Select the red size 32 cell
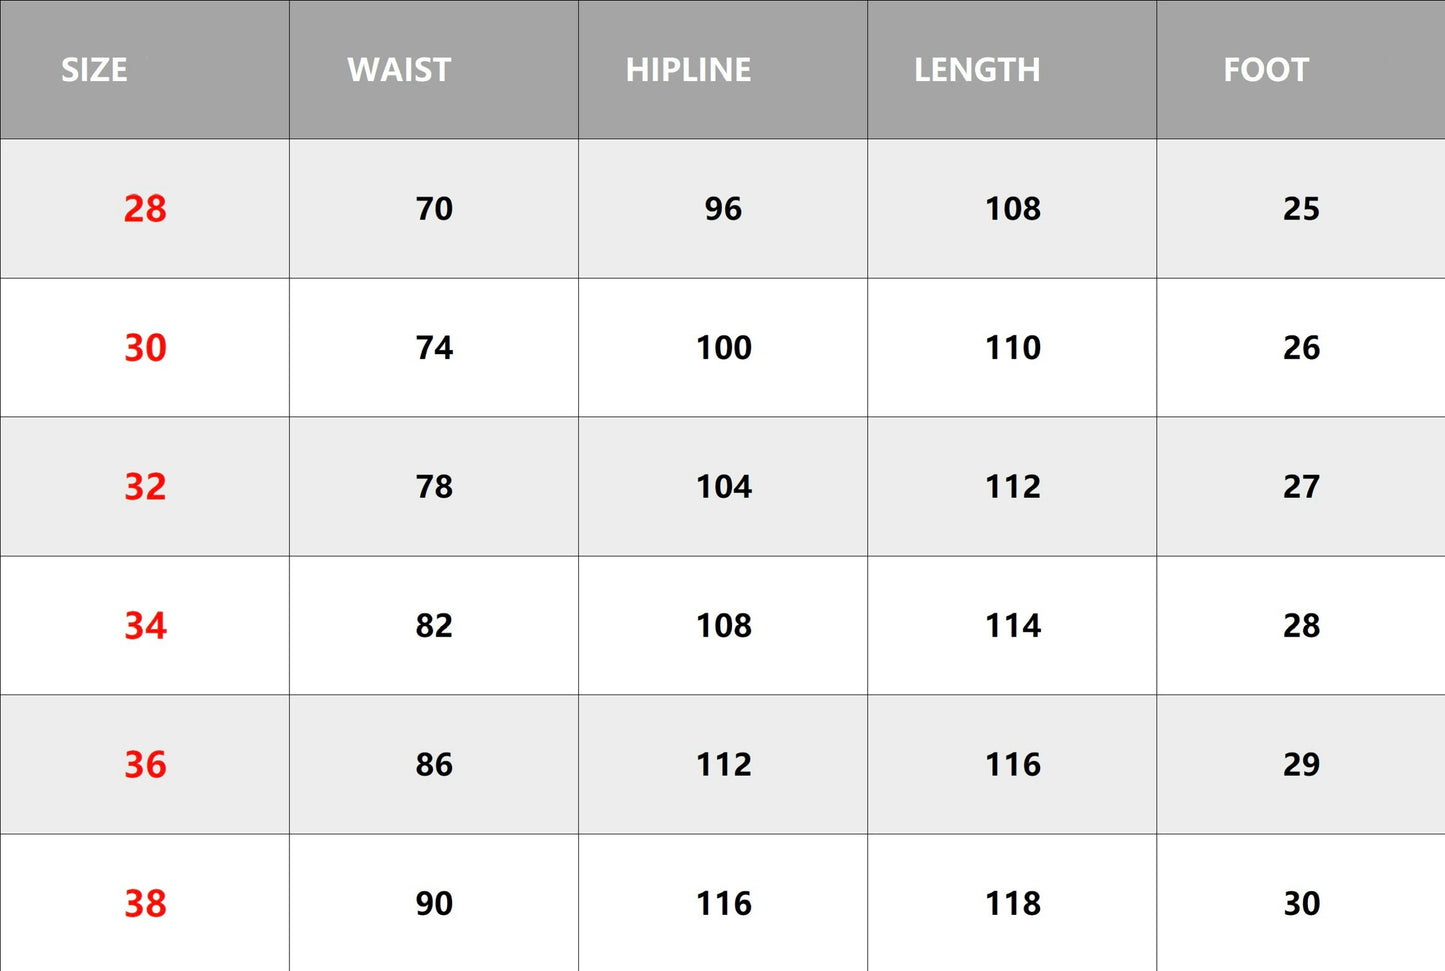The image size is (1445, 971). click(145, 487)
